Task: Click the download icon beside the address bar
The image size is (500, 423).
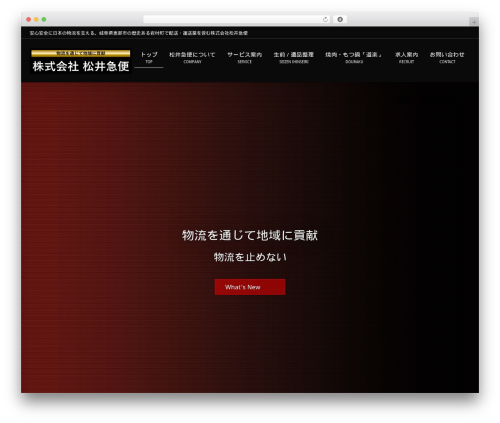Action: [340, 19]
